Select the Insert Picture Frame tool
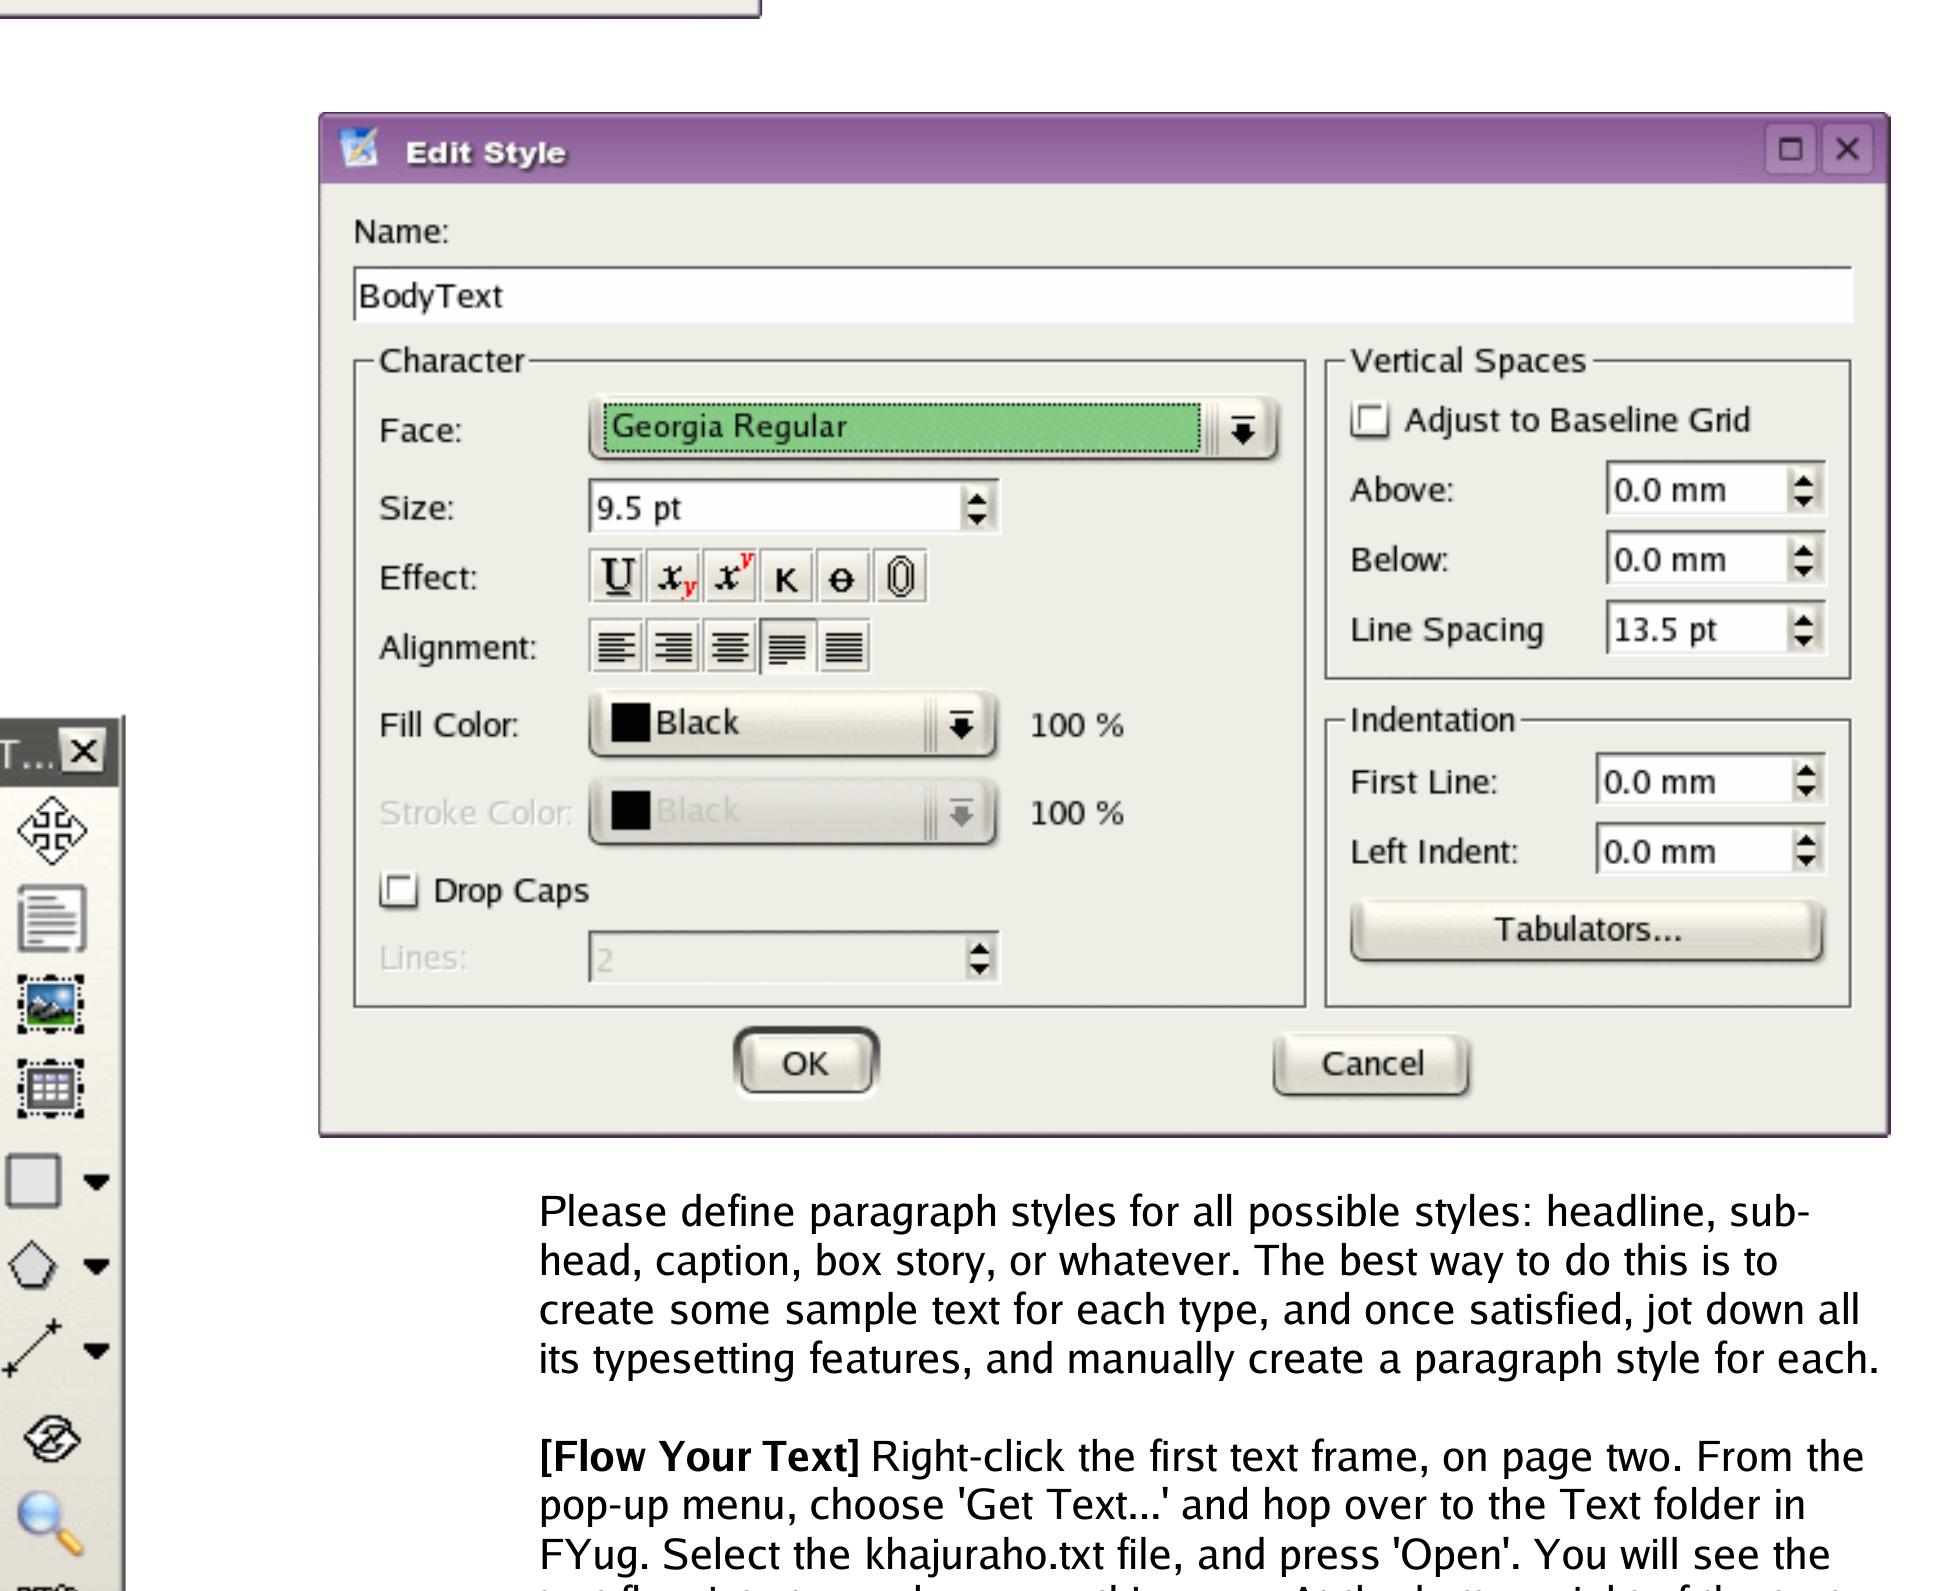 pos(51,1004)
